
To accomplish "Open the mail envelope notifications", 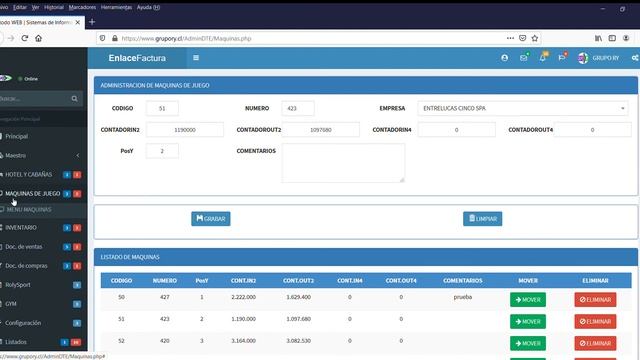I will pyautogui.click(x=524, y=58).
